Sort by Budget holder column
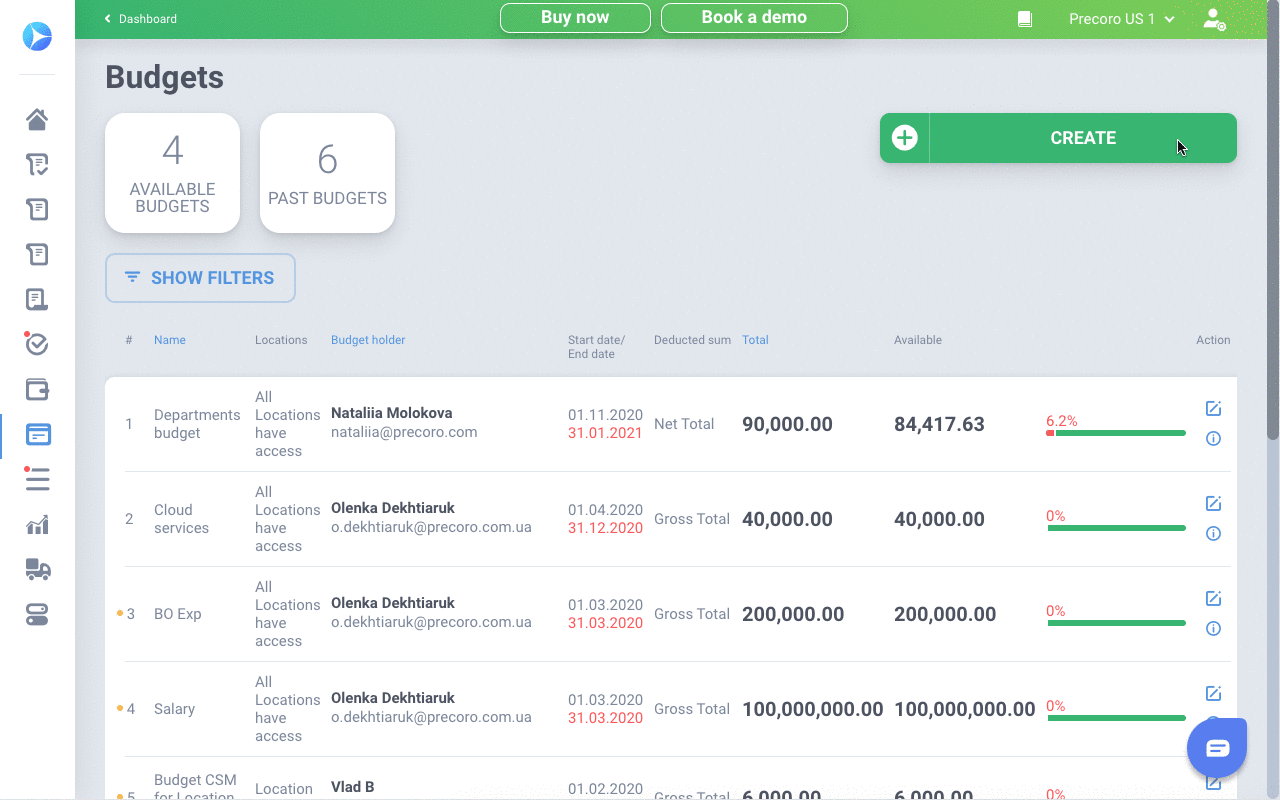The height and width of the screenshot is (800, 1280). click(368, 340)
